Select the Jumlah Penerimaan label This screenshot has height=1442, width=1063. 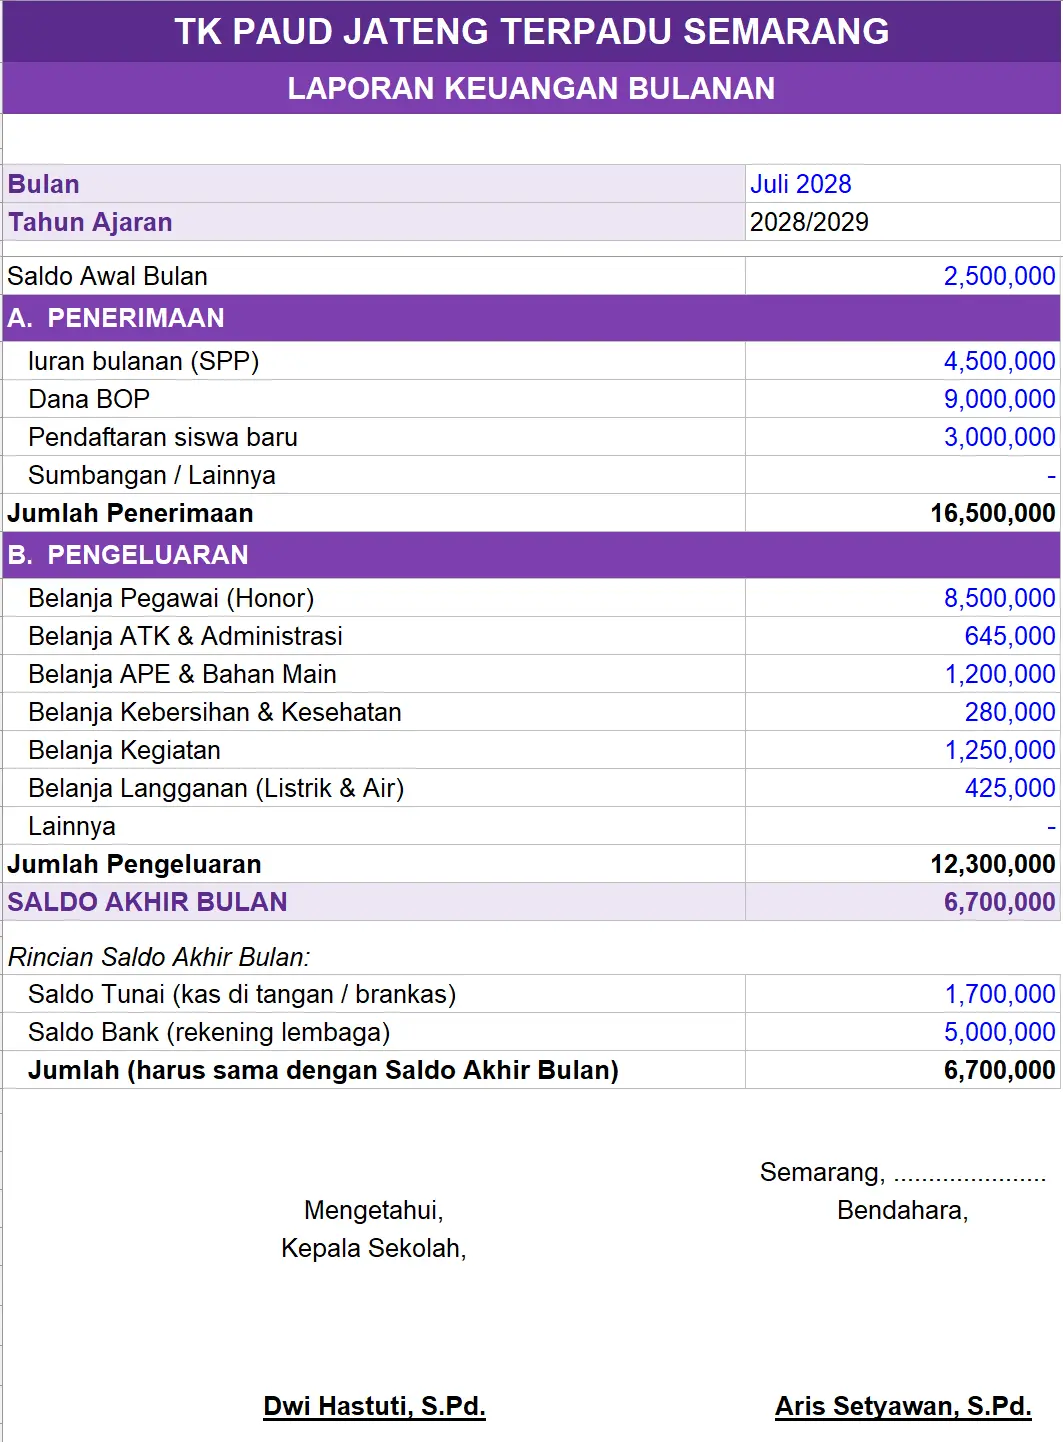tap(130, 513)
